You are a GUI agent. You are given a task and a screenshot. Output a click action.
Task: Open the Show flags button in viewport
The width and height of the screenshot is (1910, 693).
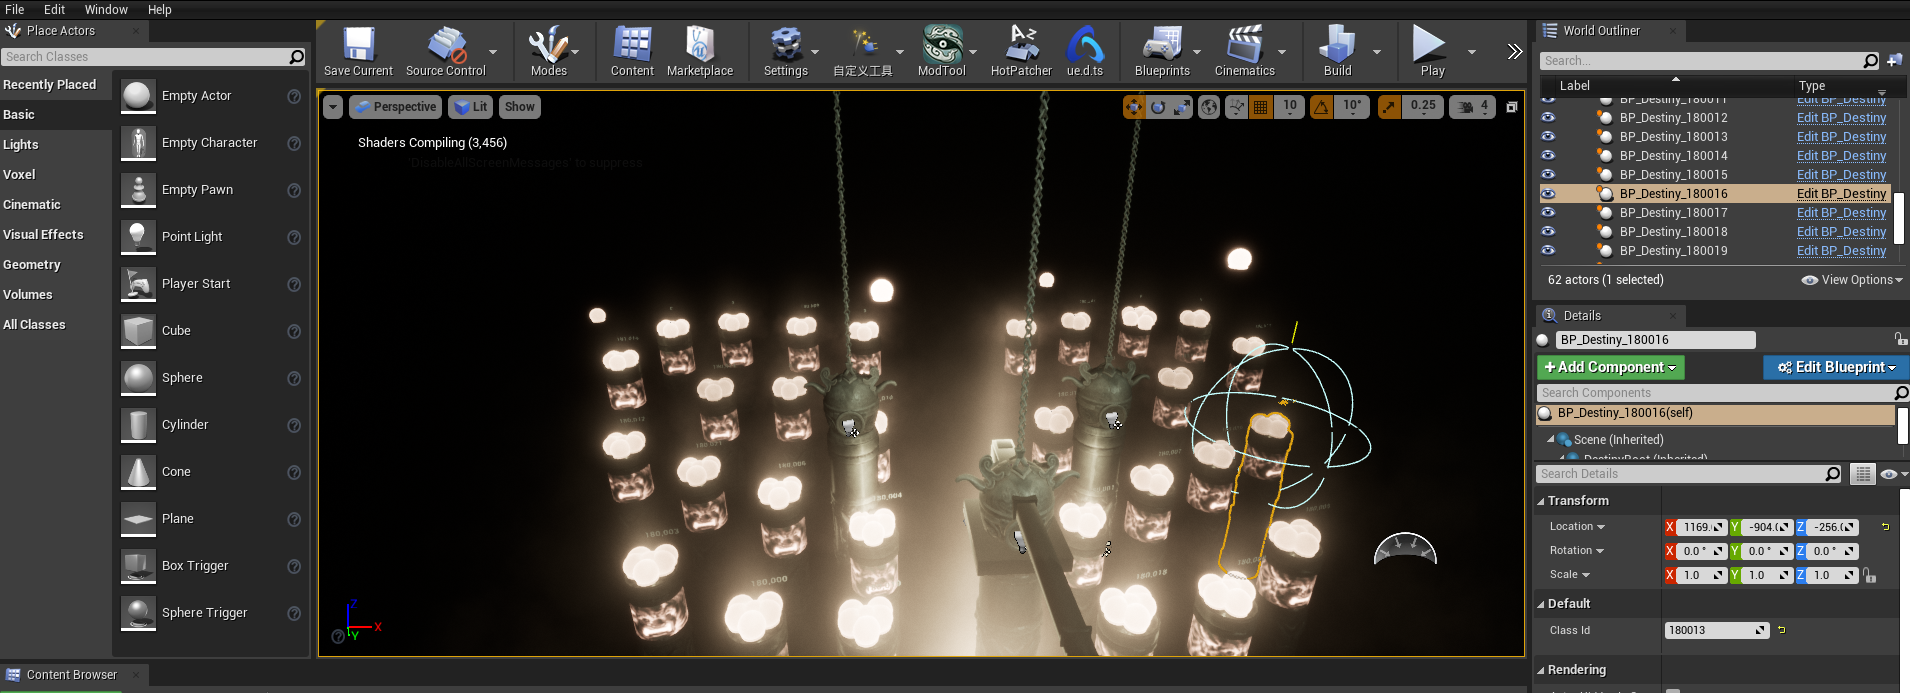pos(520,107)
